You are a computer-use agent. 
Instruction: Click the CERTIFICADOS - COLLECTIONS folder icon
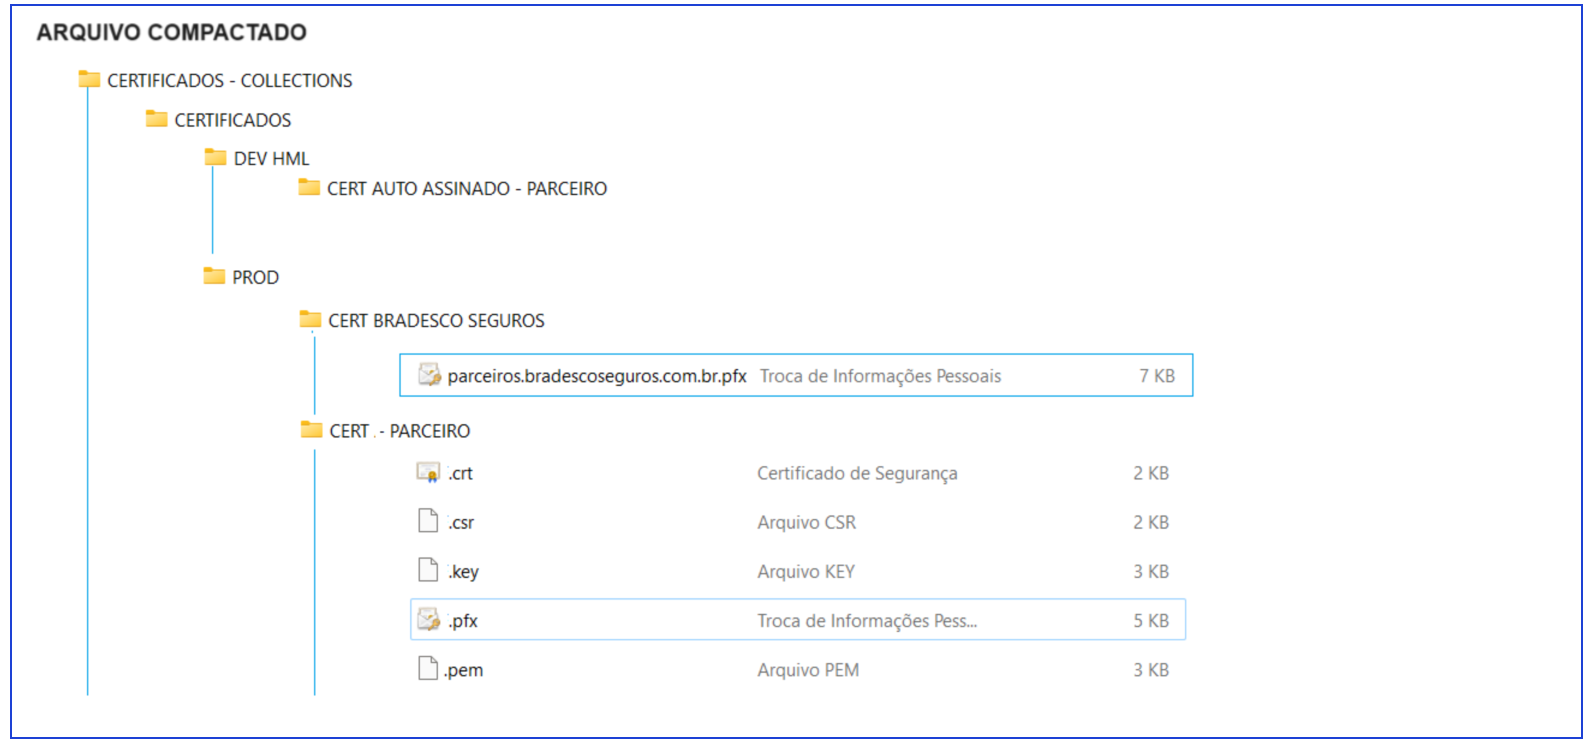coord(89,79)
